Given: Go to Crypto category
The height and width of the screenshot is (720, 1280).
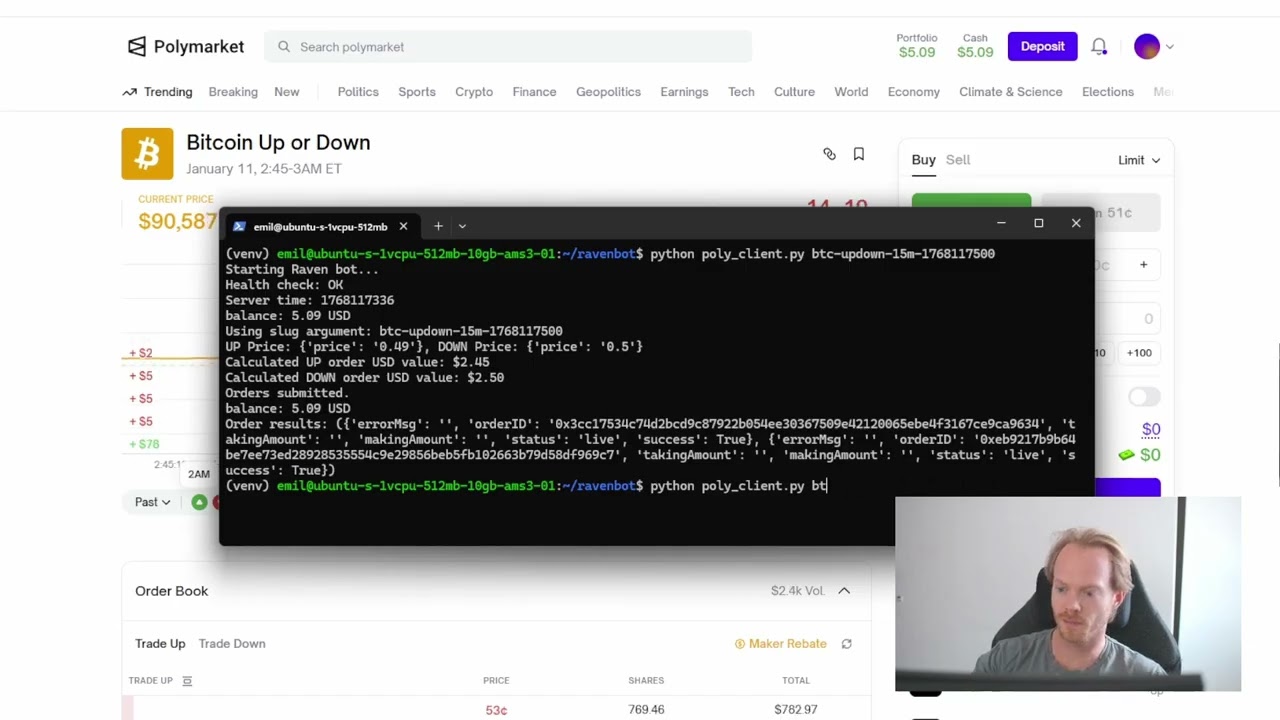Looking at the screenshot, I should coord(474,92).
